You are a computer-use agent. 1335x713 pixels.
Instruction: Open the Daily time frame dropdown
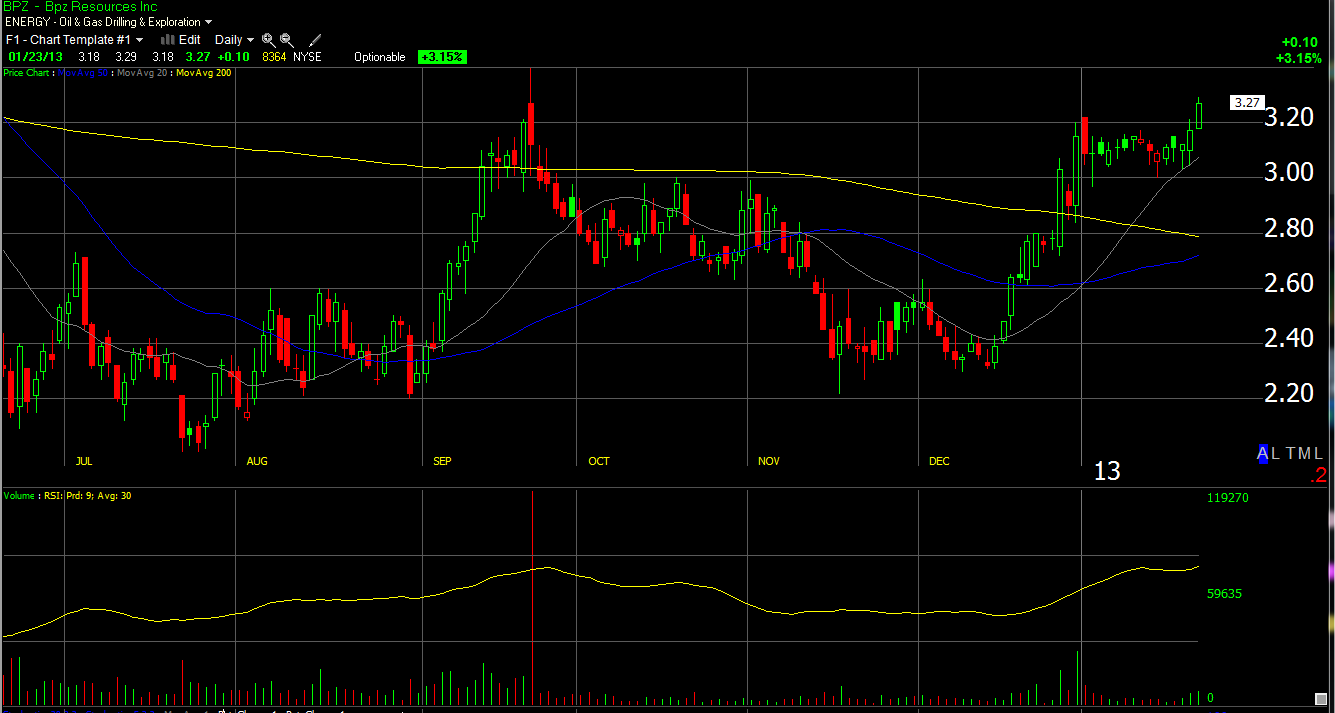(x=250, y=40)
